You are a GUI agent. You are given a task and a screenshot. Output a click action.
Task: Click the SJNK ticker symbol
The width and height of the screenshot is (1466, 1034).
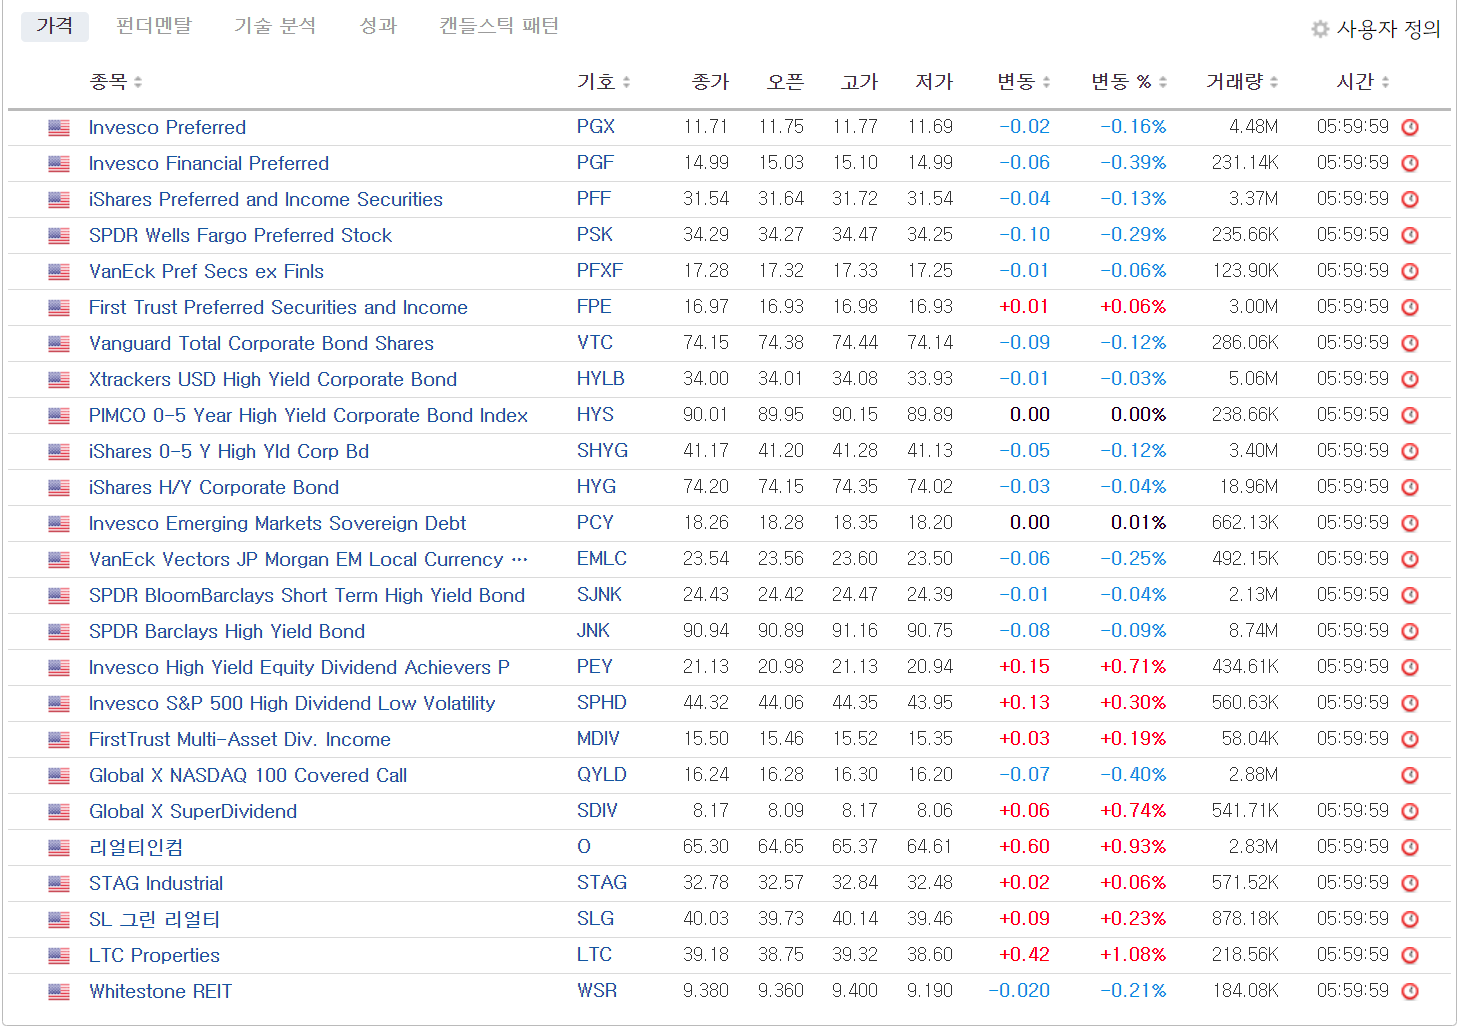[599, 595]
